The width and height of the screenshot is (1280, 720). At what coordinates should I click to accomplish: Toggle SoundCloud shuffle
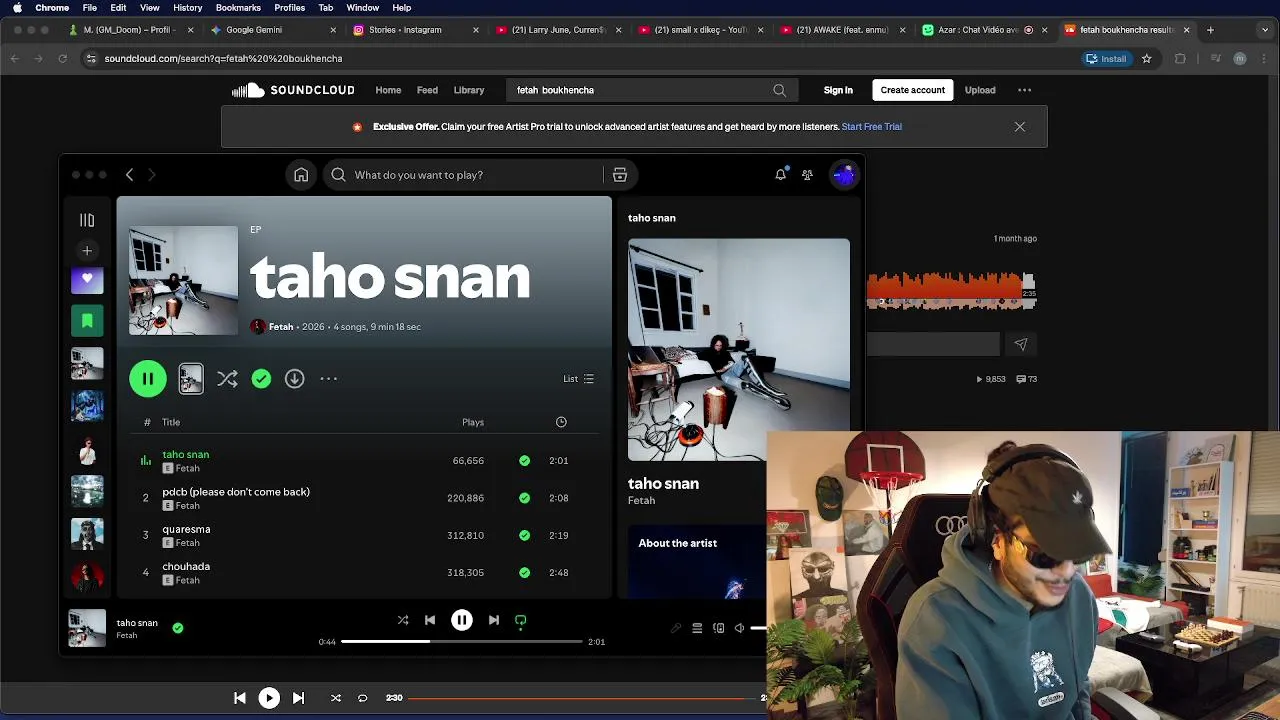click(336, 698)
